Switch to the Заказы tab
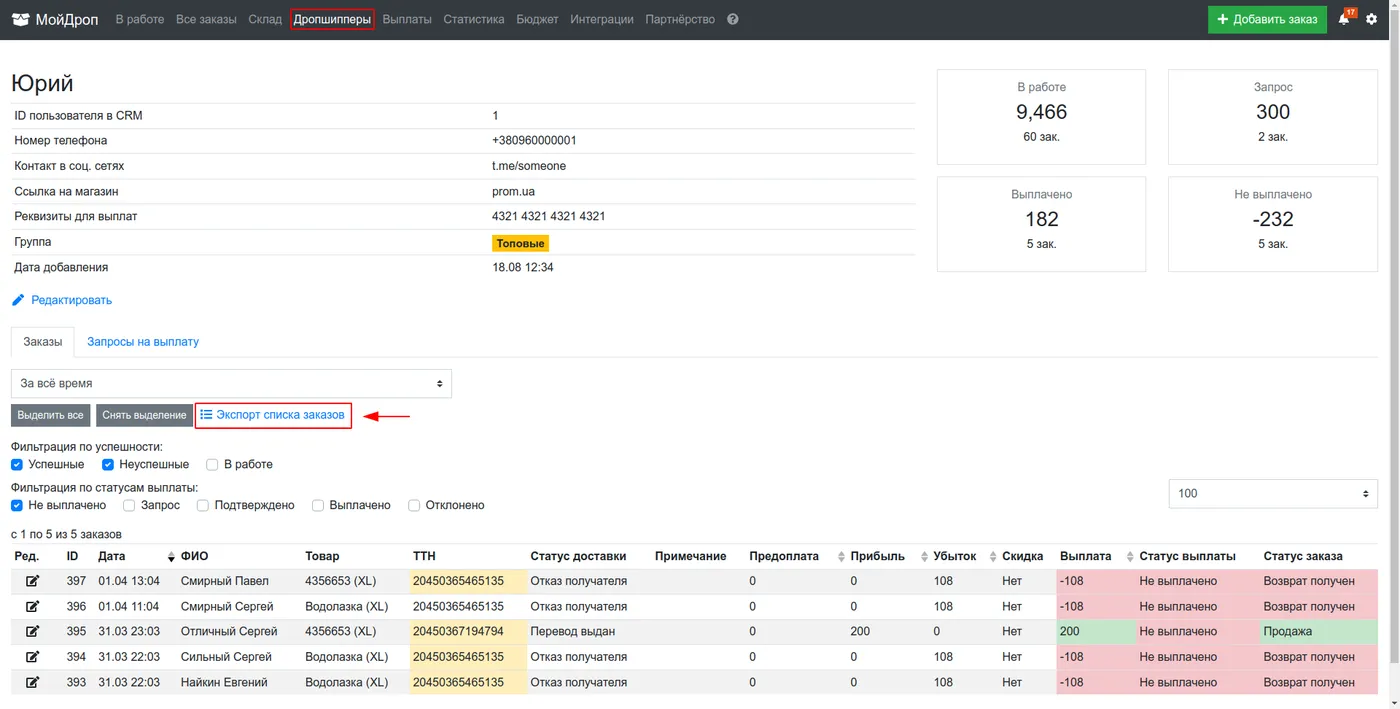The height and width of the screenshot is (709, 1400). pyautogui.click(x=42, y=341)
